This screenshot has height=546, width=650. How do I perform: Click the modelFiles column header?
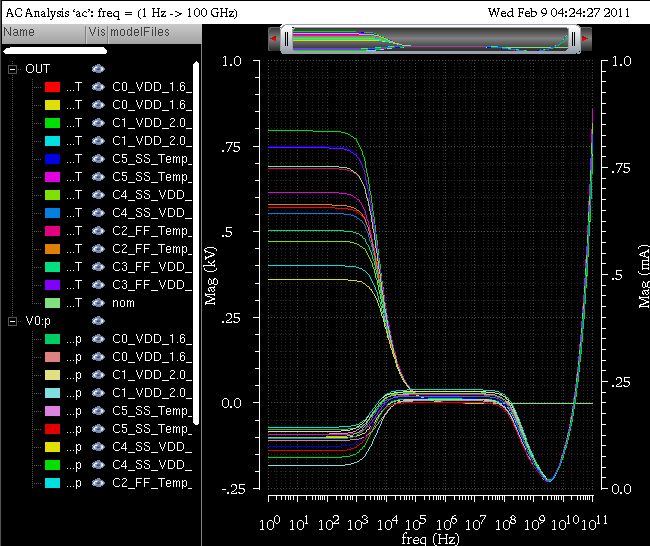(x=140, y=33)
